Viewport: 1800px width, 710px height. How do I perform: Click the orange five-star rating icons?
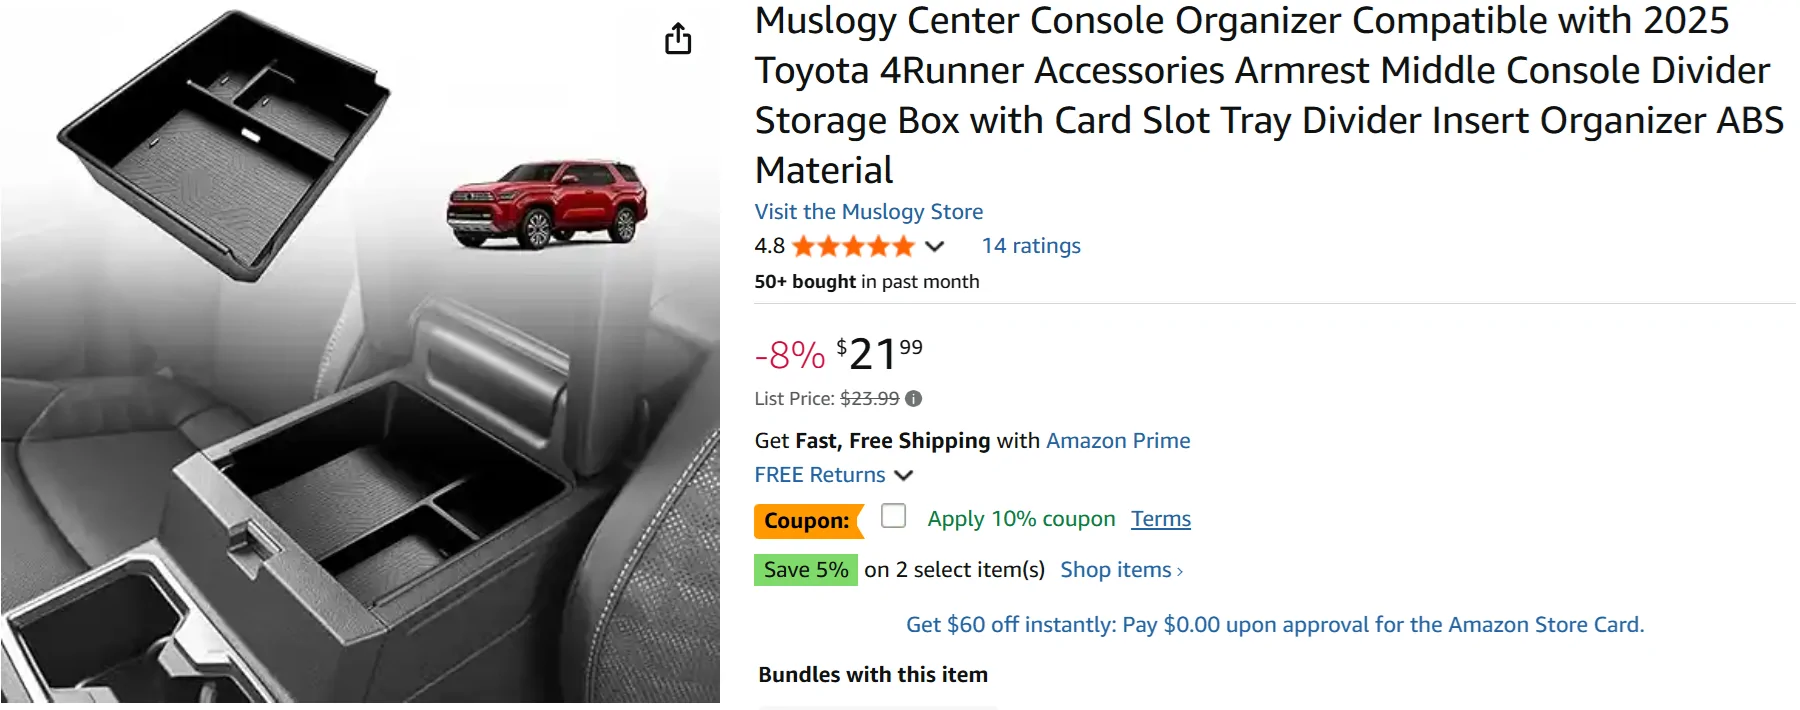(853, 246)
